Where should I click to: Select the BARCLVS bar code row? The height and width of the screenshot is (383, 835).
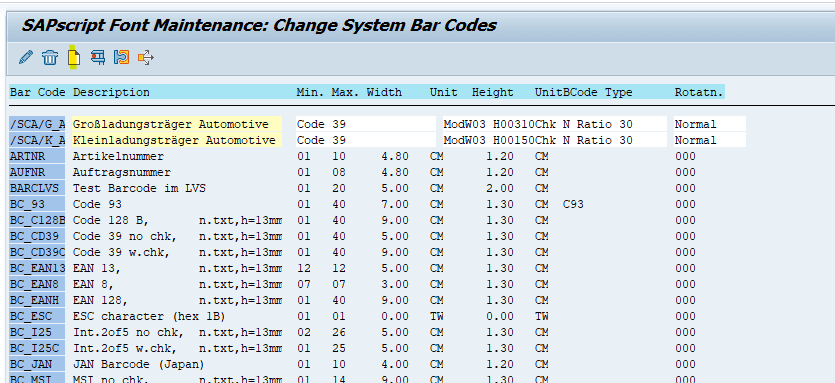37,189
